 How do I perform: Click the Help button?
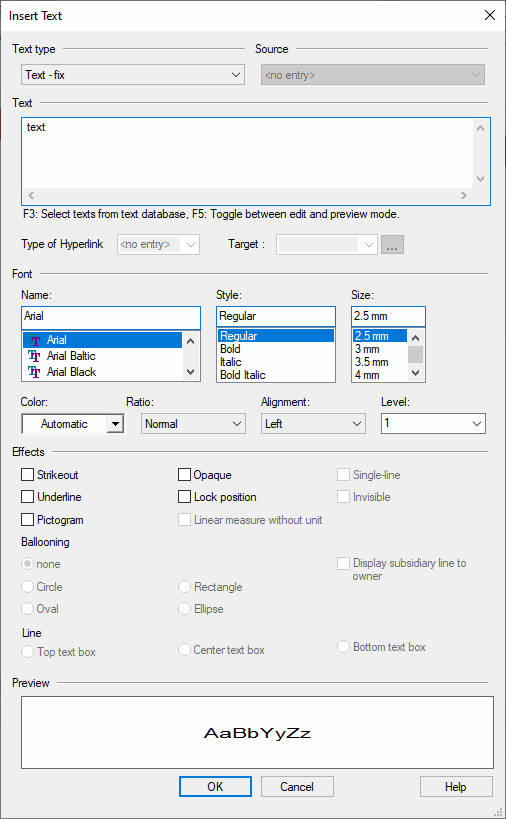(456, 787)
